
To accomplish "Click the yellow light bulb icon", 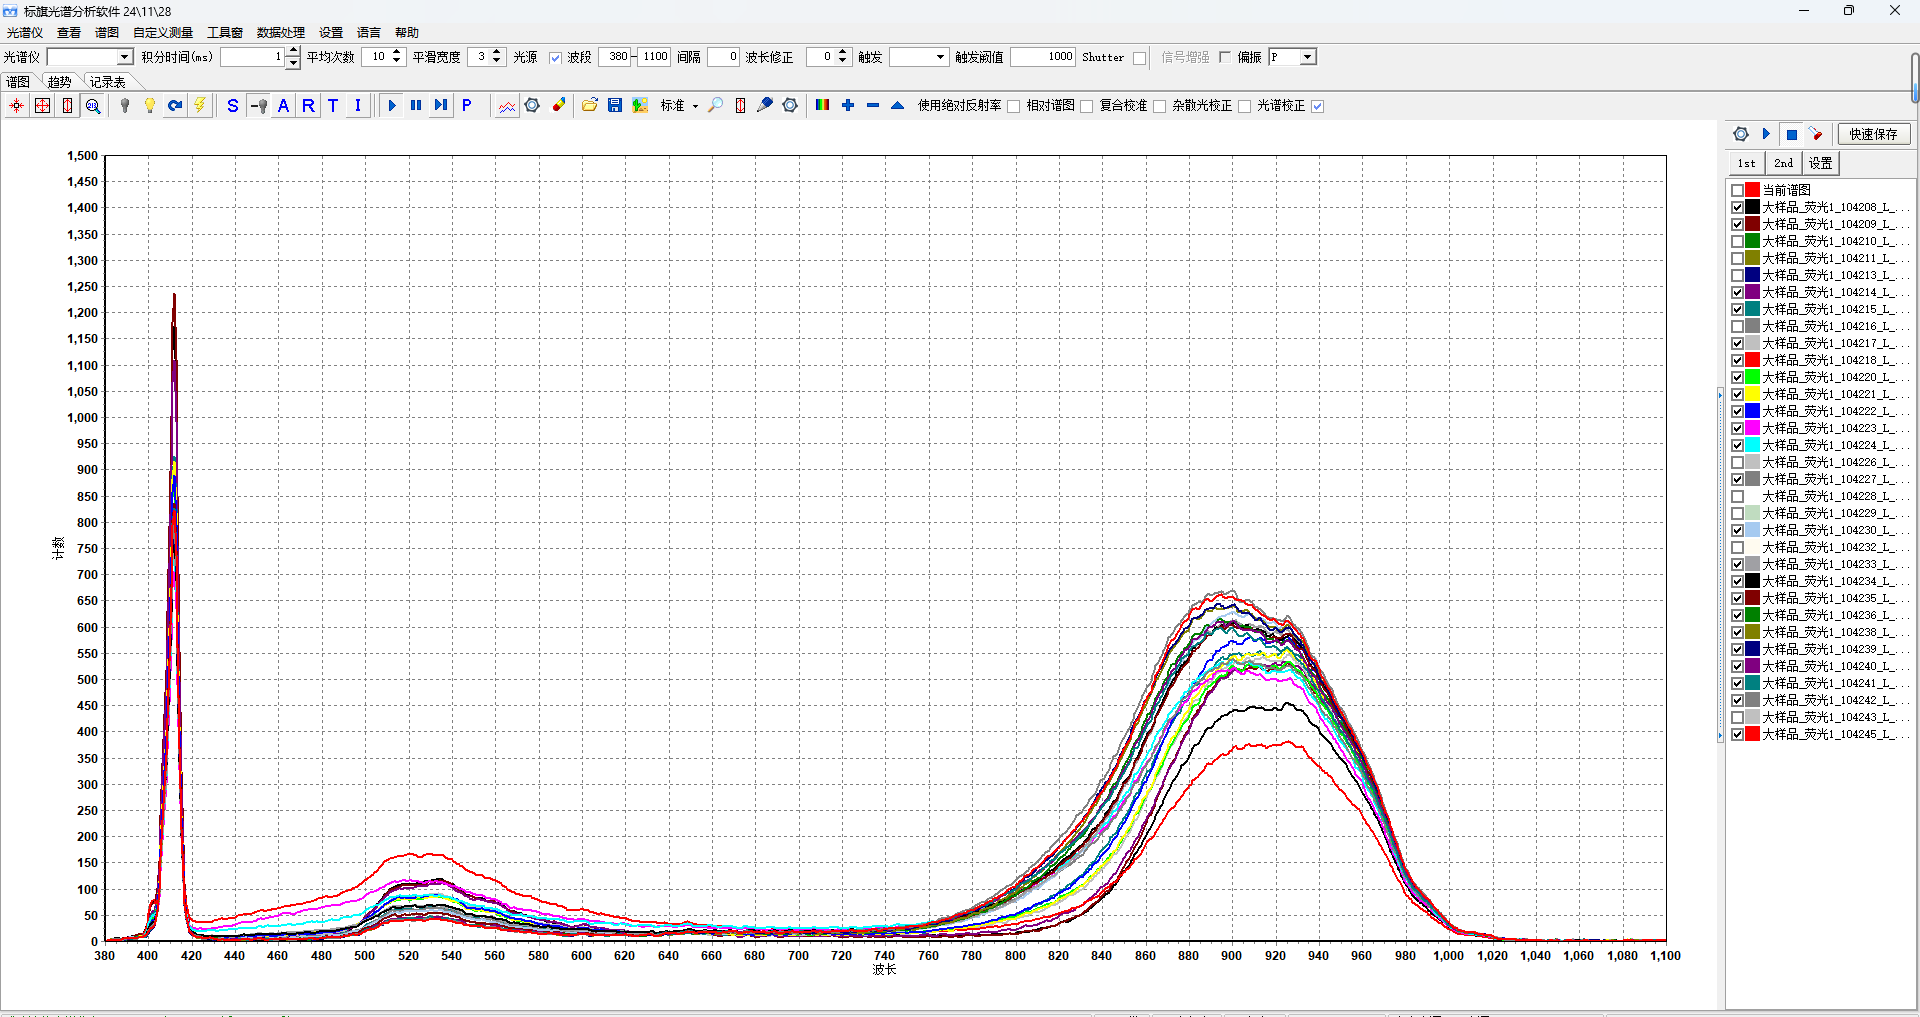I will (150, 106).
